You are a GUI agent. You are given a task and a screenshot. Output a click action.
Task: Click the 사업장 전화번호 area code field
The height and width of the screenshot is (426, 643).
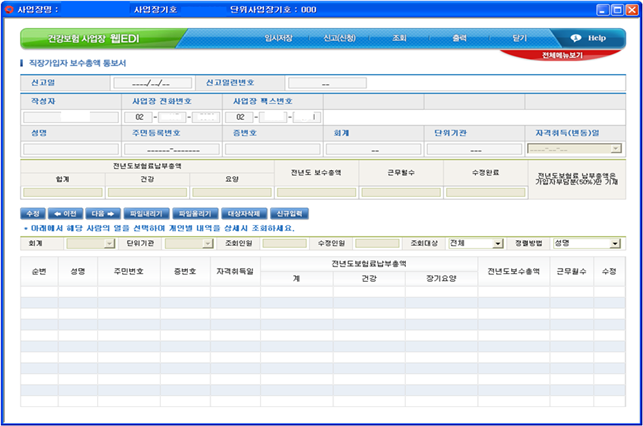coord(139,117)
